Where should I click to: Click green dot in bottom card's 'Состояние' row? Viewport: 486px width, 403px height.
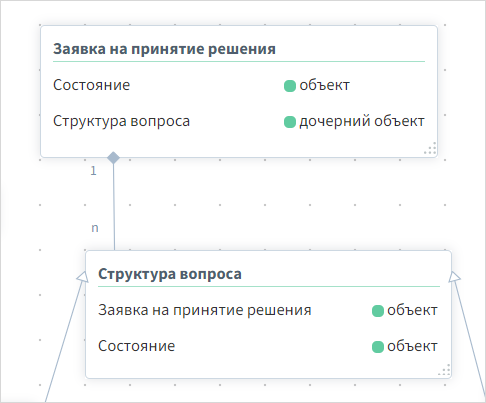click(x=378, y=347)
